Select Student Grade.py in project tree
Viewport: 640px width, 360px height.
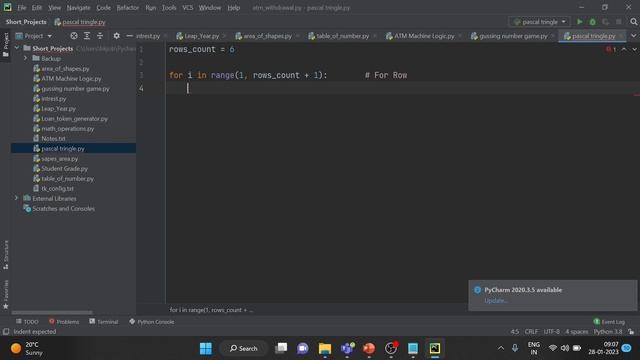tap(64, 169)
